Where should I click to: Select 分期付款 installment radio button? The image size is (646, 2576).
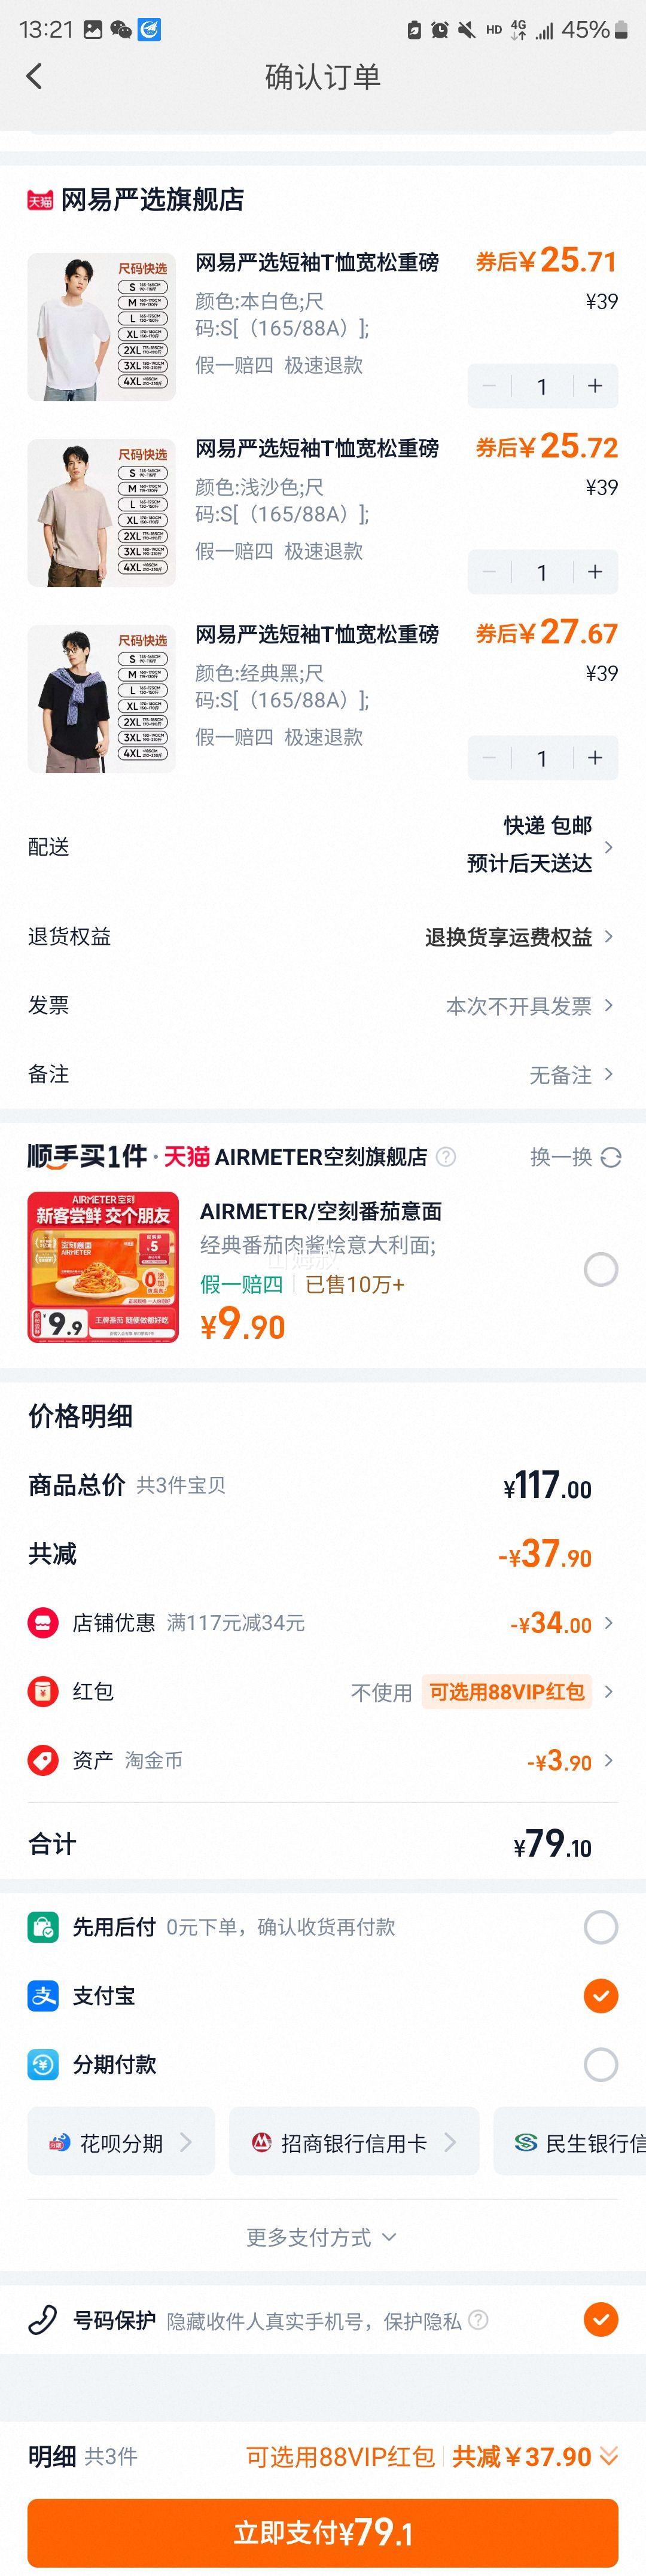point(601,2064)
